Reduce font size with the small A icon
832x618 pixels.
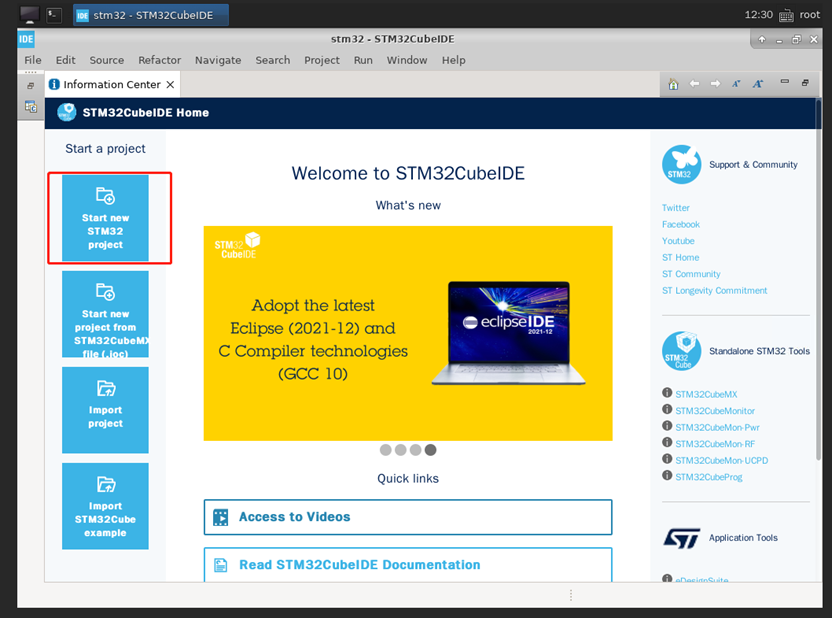[736, 84]
